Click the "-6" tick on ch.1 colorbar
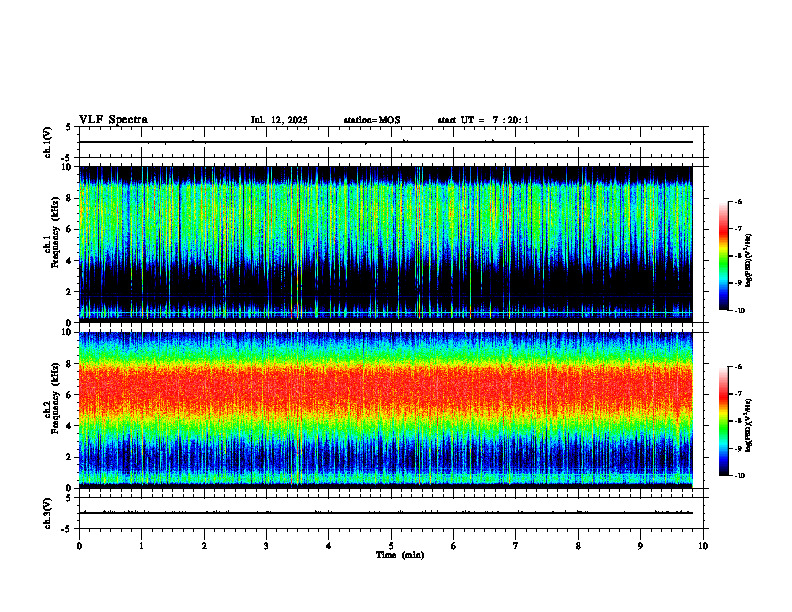 738,202
